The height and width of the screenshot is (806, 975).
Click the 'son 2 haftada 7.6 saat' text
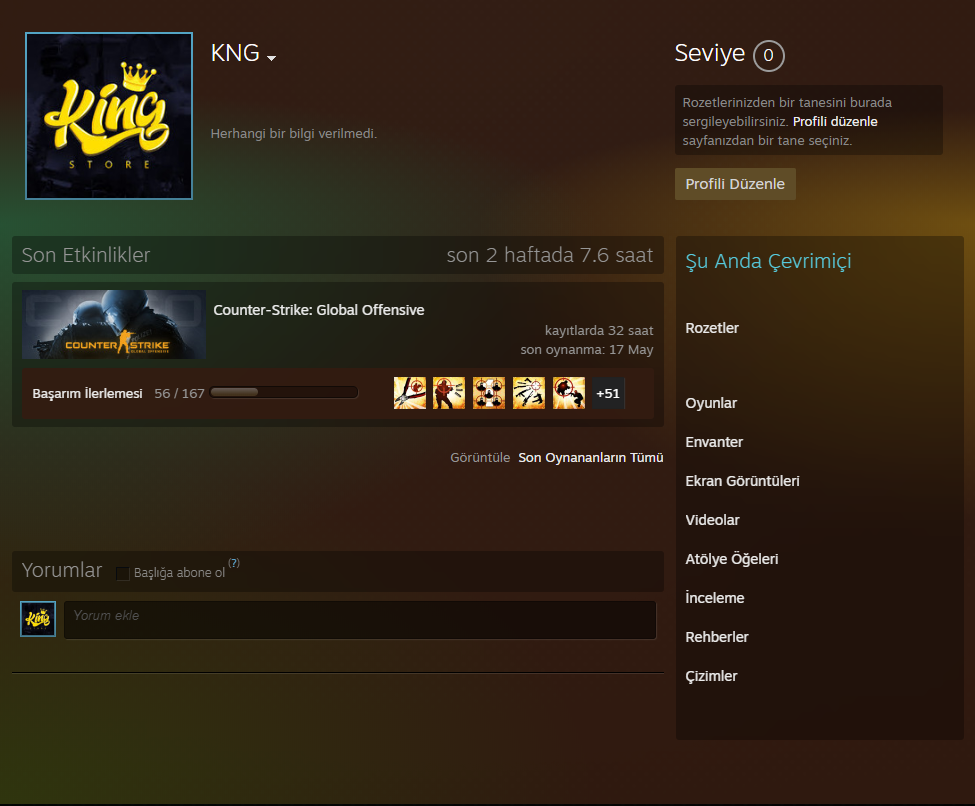(550, 255)
